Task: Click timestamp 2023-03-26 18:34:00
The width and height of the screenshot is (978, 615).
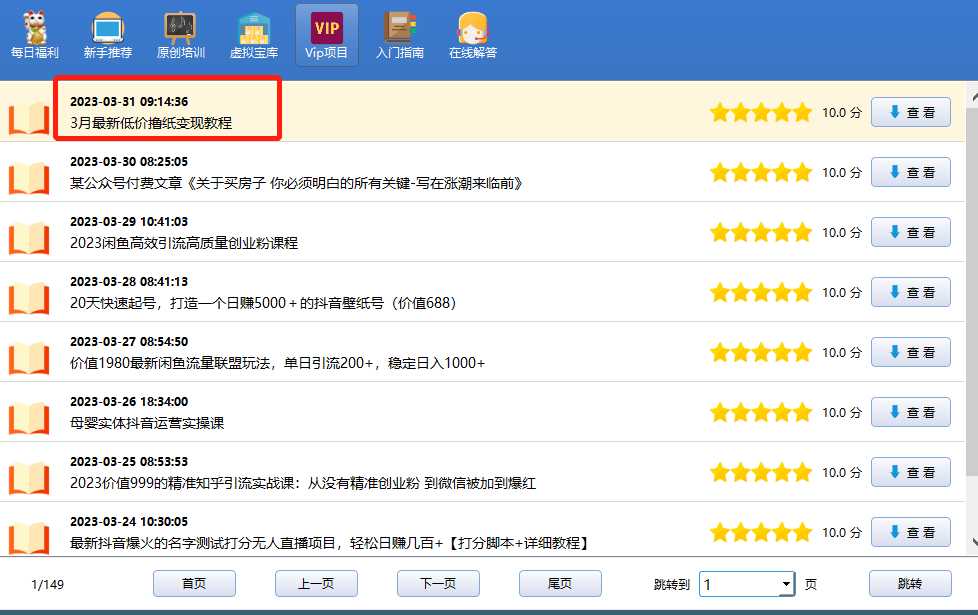Action: [129, 401]
